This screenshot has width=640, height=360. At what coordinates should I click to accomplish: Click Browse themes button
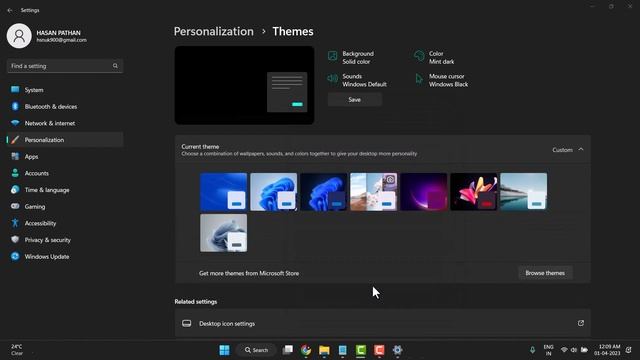[545, 273]
